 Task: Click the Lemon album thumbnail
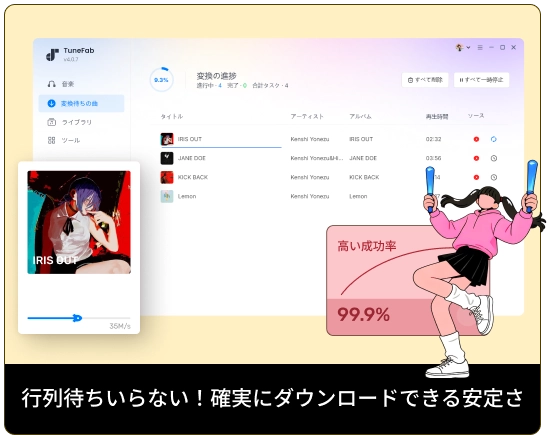tap(167, 196)
